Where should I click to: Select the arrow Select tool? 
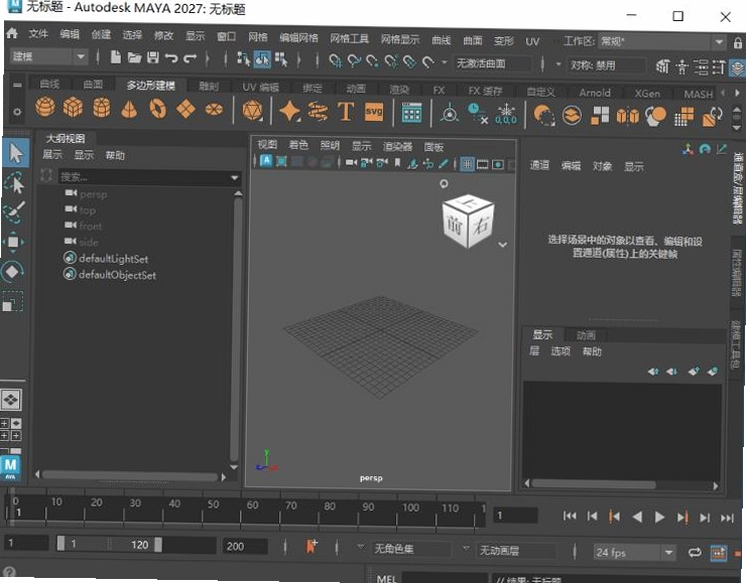[x=15, y=153]
